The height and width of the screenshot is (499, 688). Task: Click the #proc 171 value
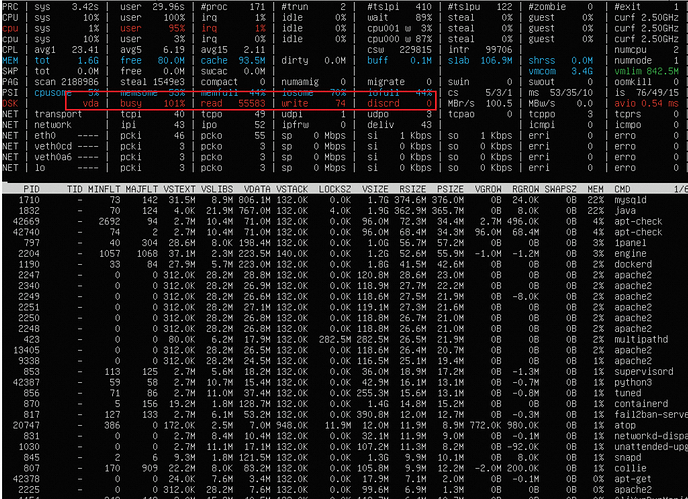(x=233, y=7)
